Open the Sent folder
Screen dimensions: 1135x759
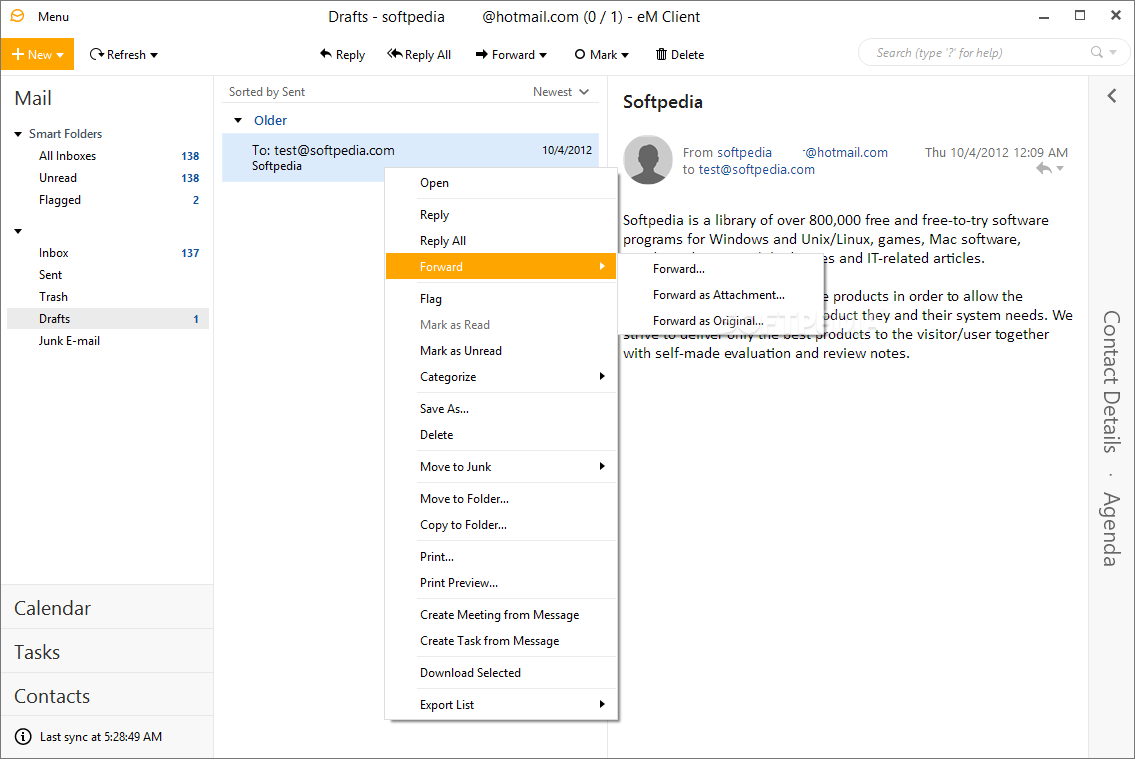[x=109, y=274]
